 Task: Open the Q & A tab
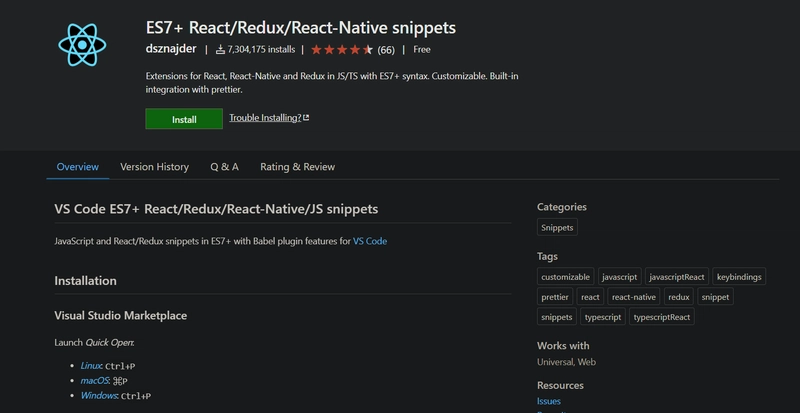(224, 167)
